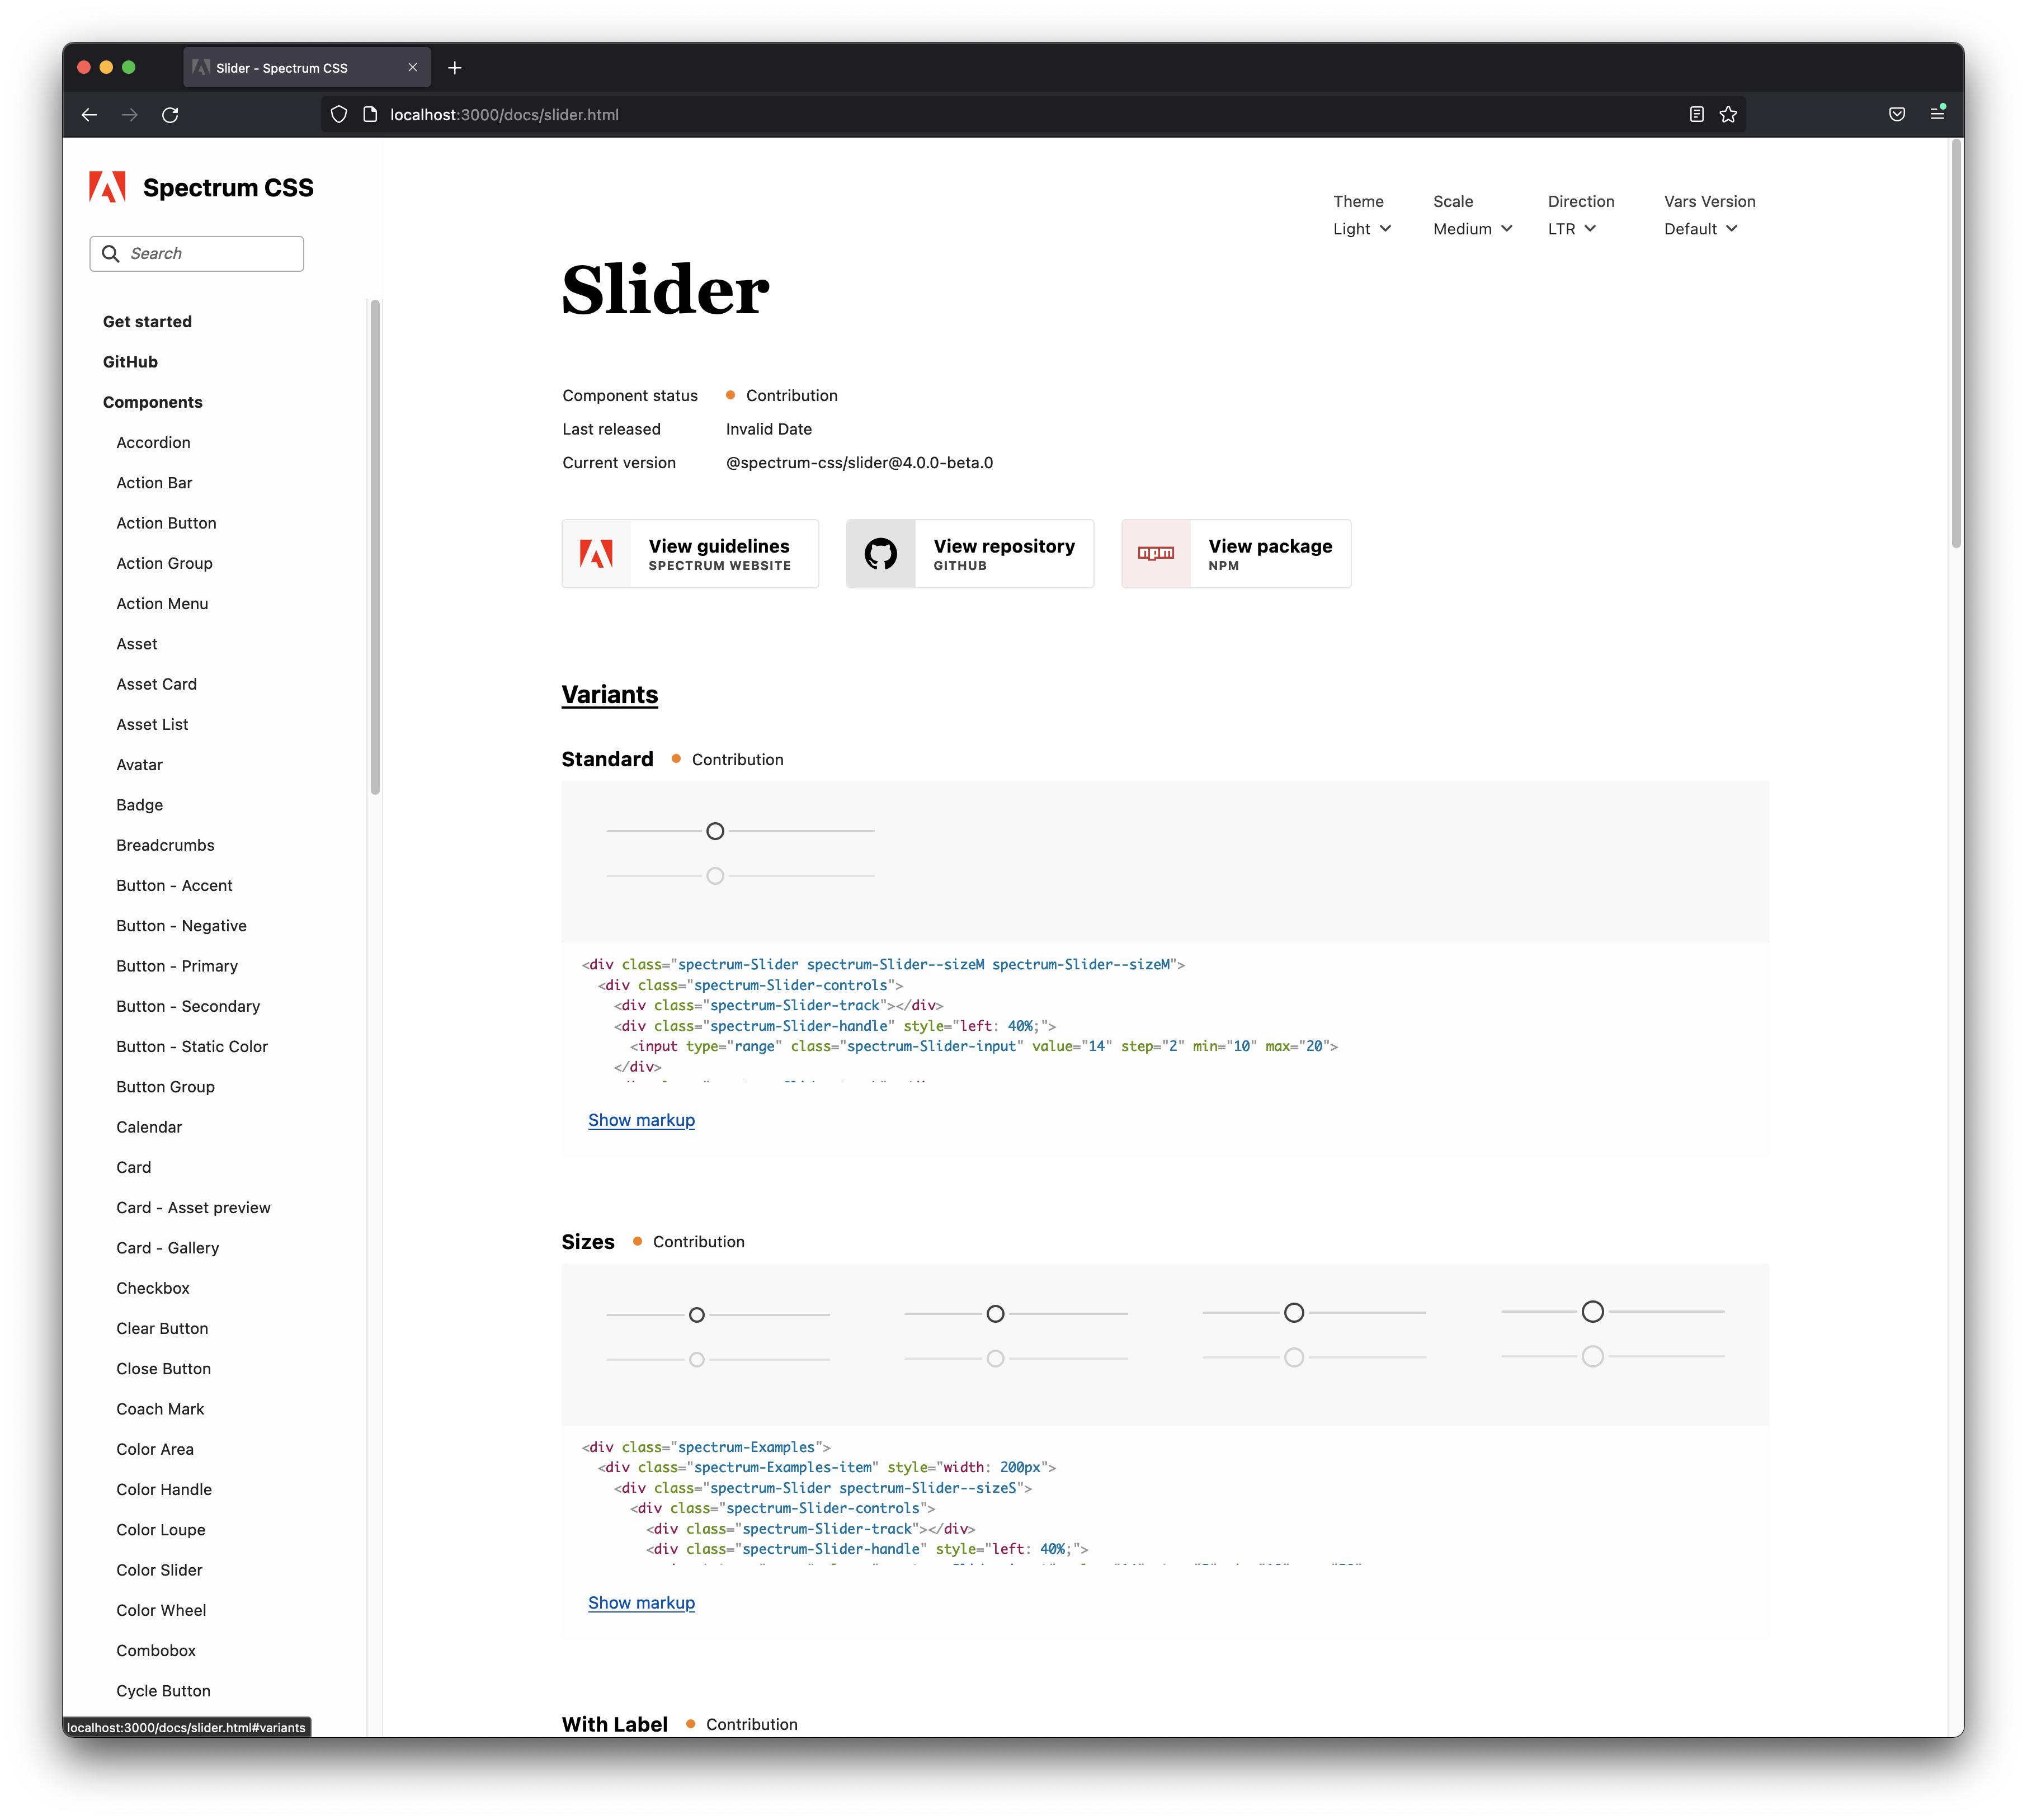
Task: Select Checkbox in the components list
Action: tap(153, 1288)
